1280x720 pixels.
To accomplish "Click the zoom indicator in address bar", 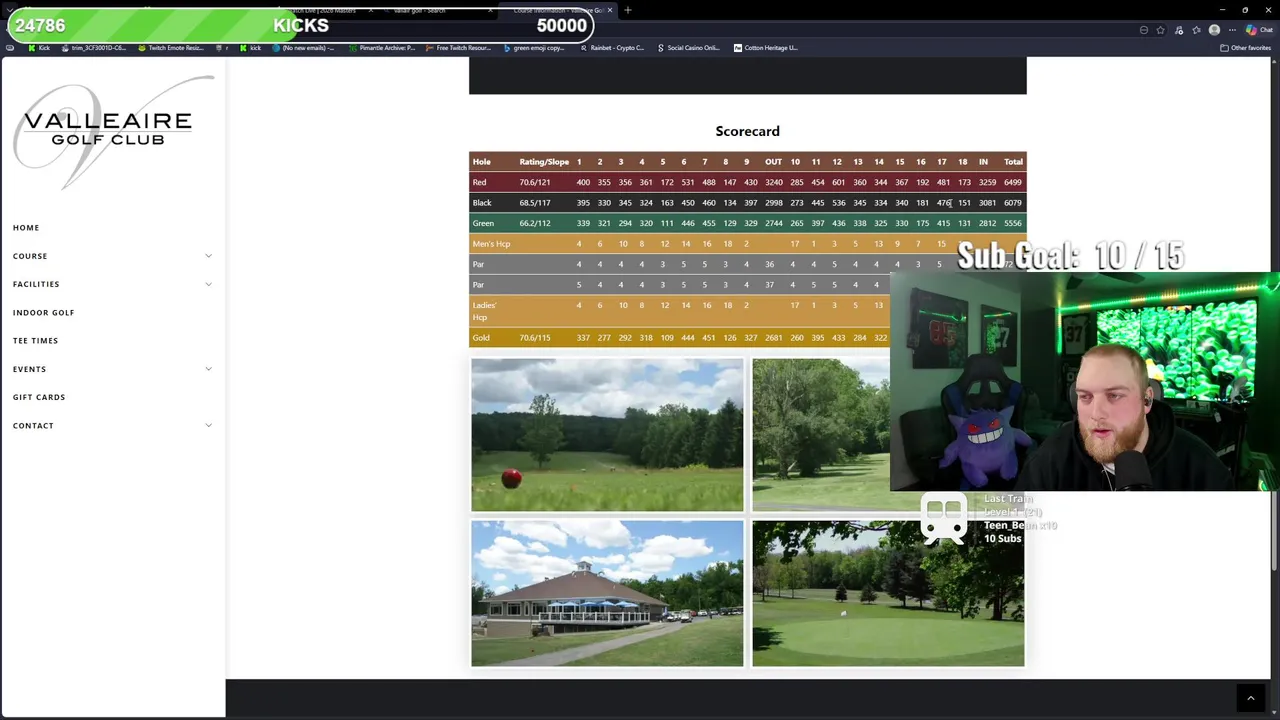I will 1144,30.
